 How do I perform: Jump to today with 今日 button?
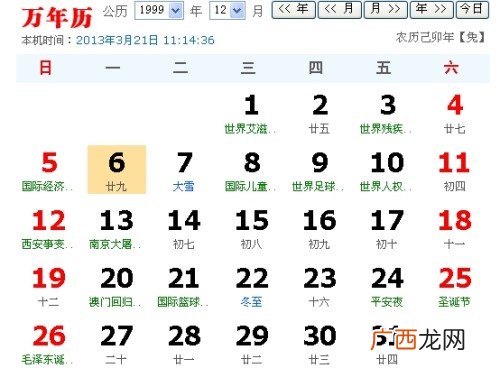(472, 10)
